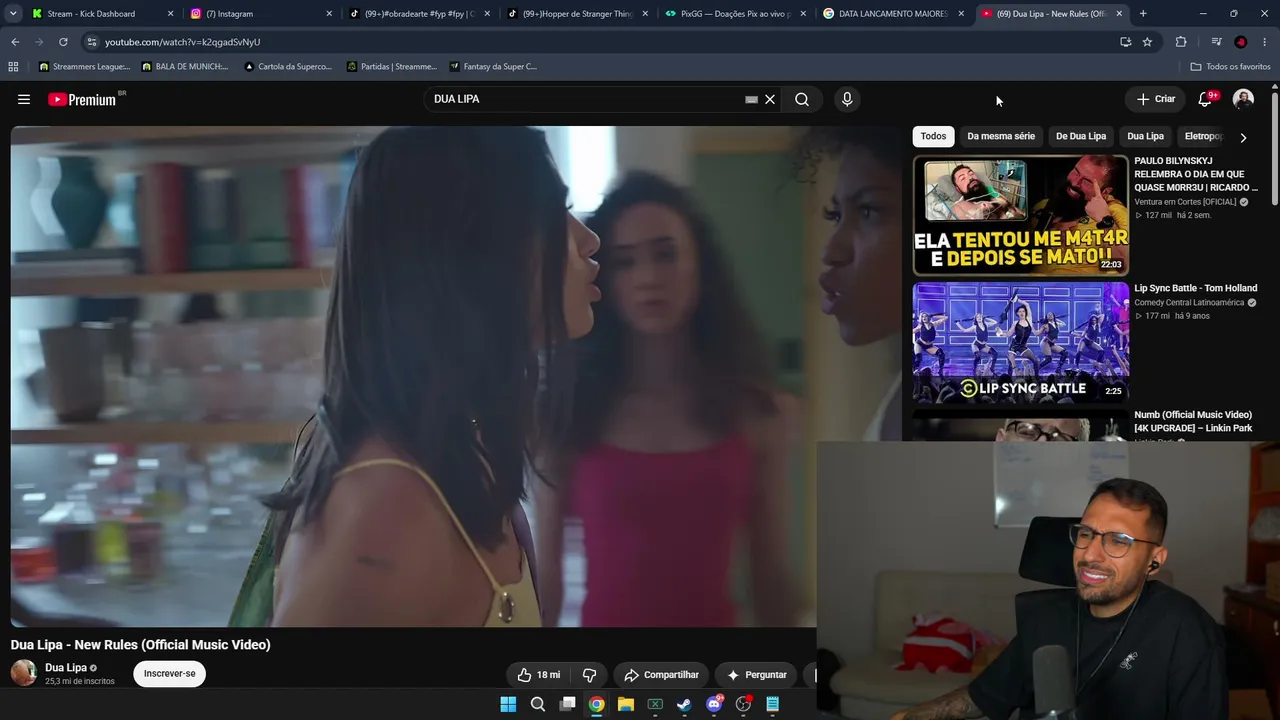Image resolution: width=1280 pixels, height=720 pixels.
Task: Visit Comedy Central Latinoamérica channel
Action: [1189, 302]
